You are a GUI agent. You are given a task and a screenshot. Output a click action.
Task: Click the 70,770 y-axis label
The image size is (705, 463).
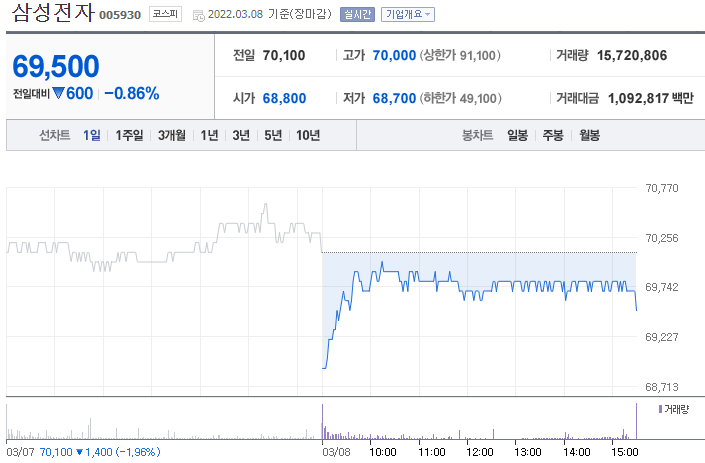pyautogui.click(x=662, y=188)
